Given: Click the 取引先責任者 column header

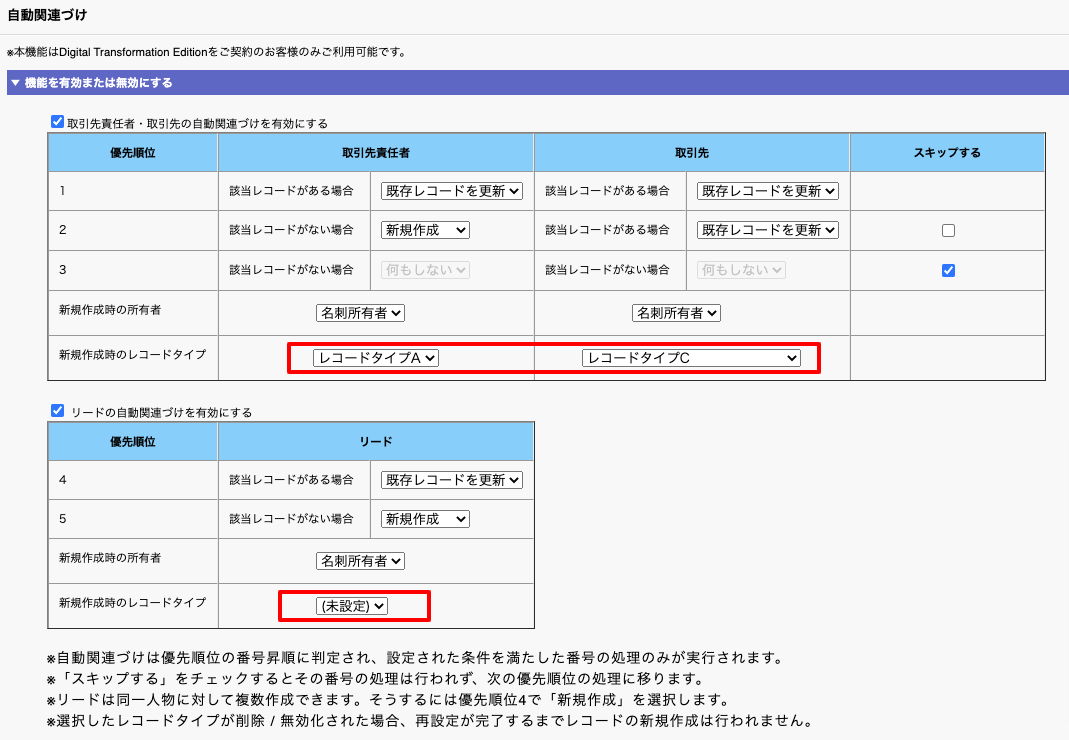Looking at the screenshot, I should point(376,153).
